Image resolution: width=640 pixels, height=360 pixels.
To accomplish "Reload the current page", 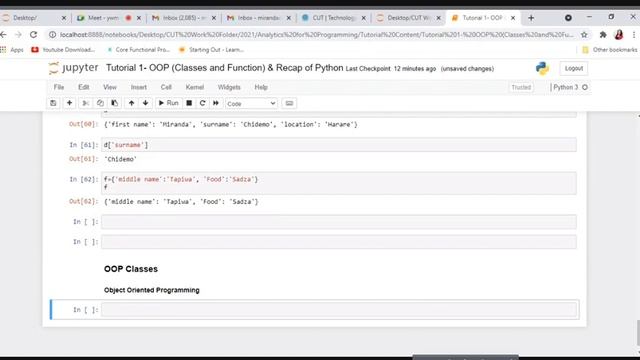I will coord(33,35).
